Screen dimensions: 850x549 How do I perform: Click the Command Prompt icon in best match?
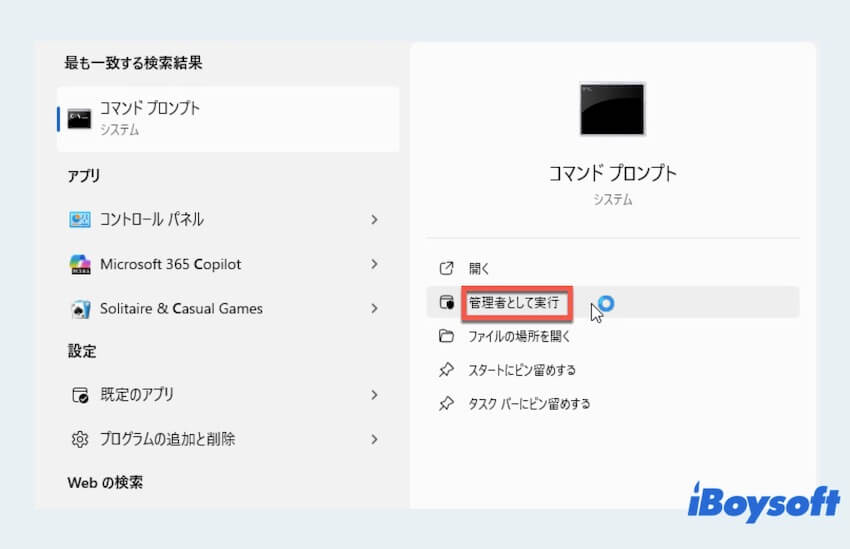[80, 119]
